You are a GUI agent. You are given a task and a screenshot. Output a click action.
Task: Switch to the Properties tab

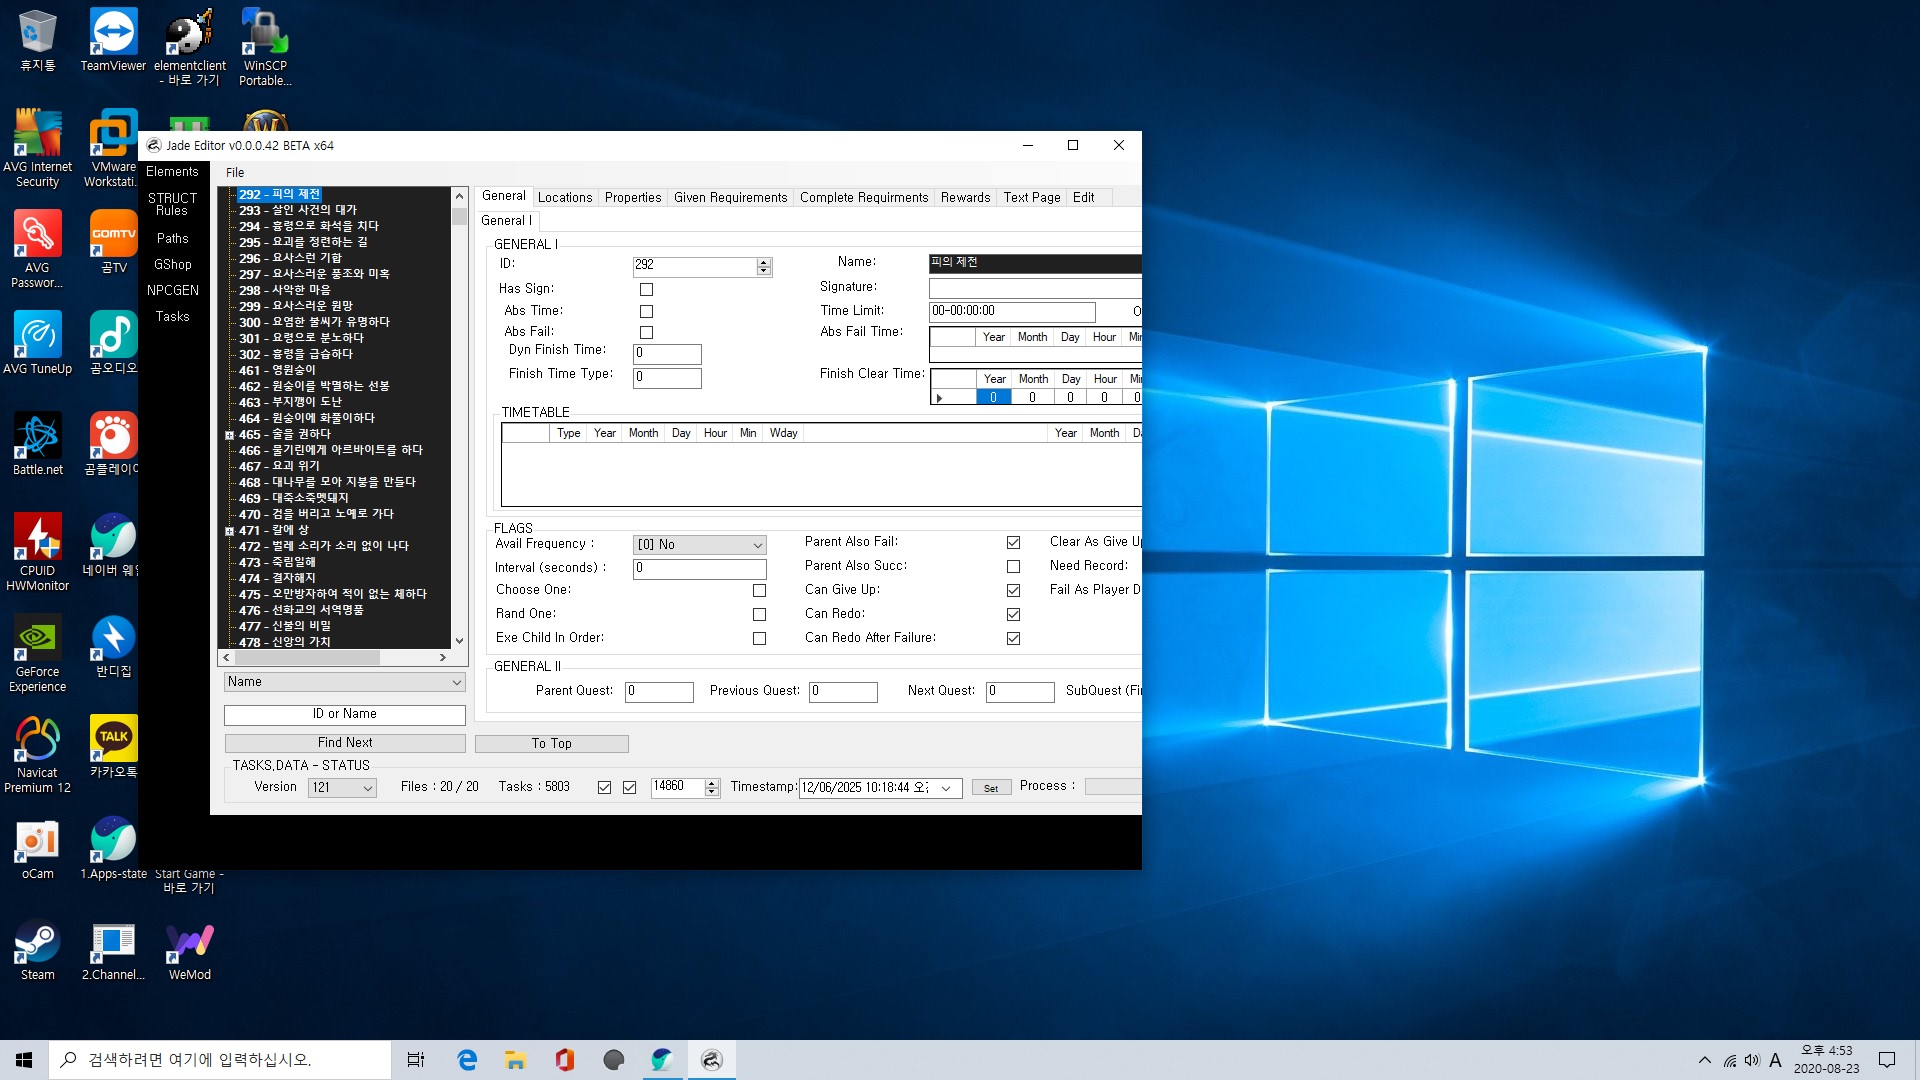tap(633, 197)
